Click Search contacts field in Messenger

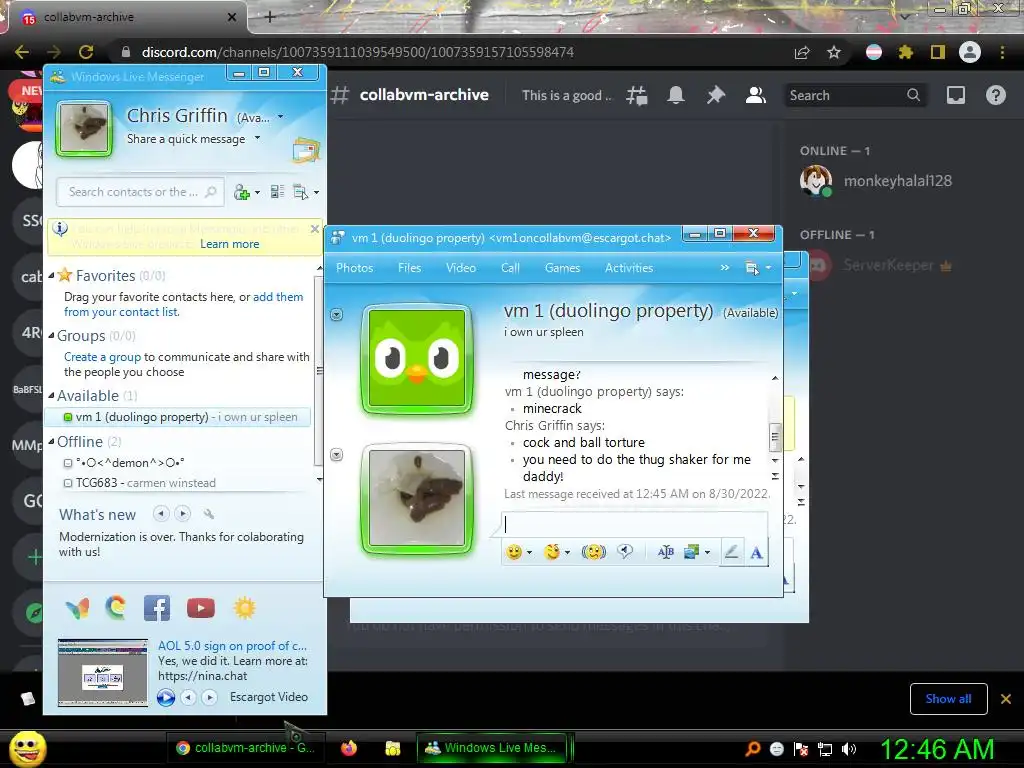tap(140, 192)
